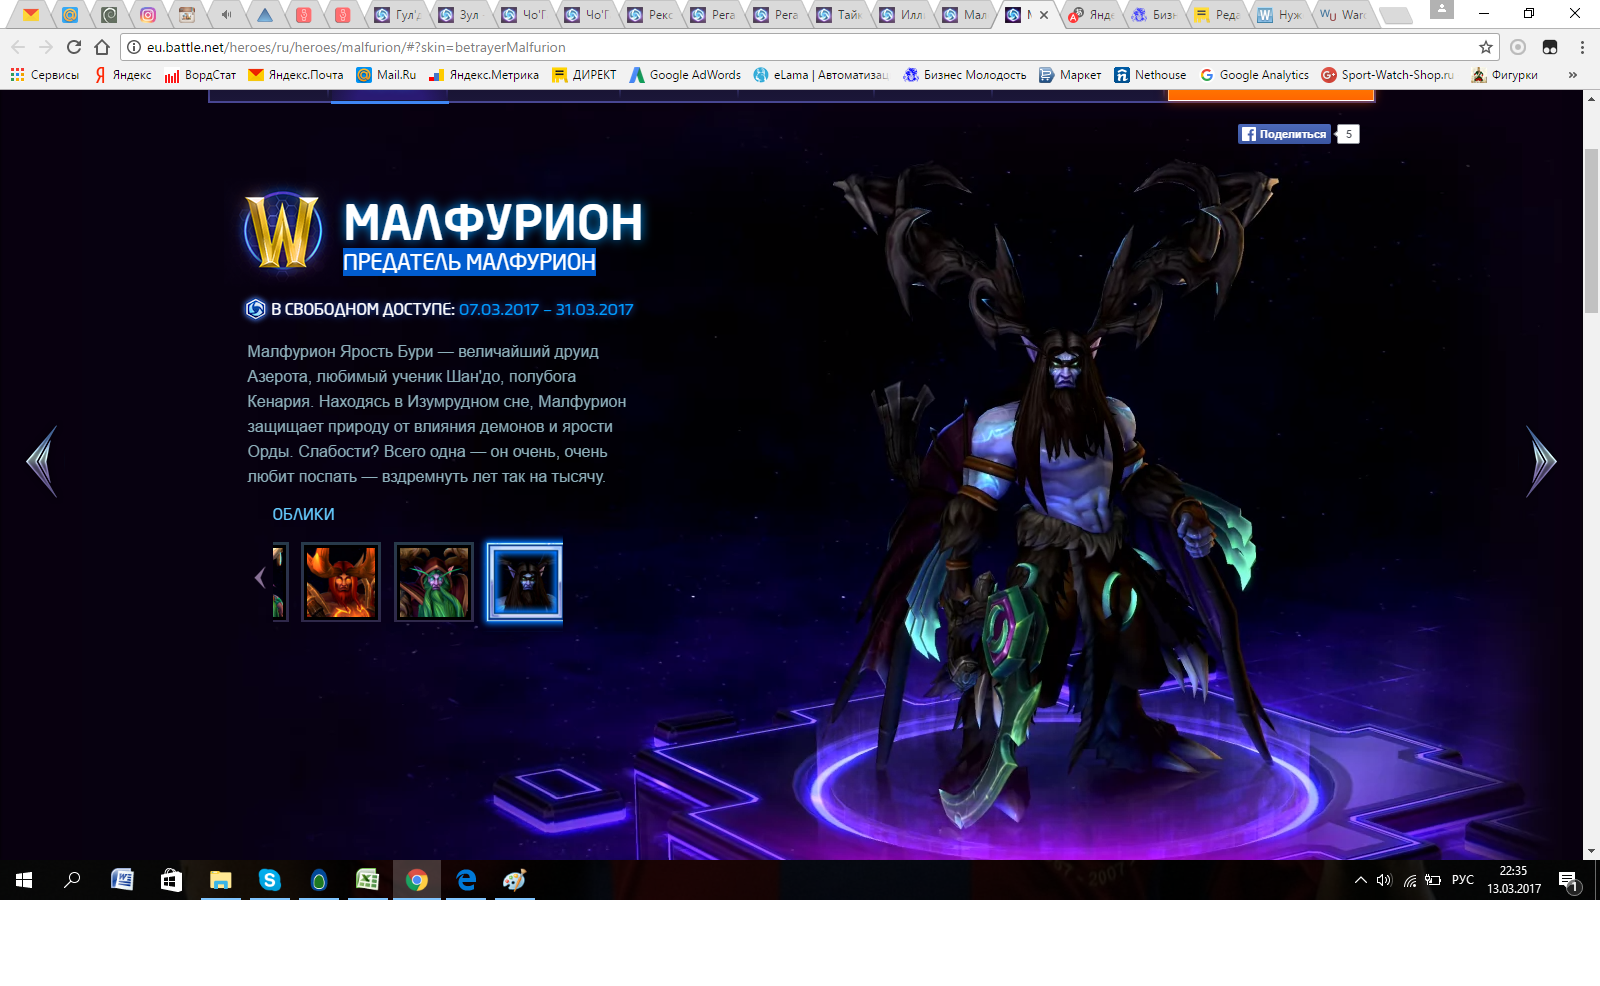
Task: Open the Бизнес Молодость bookmark
Action: (x=965, y=75)
